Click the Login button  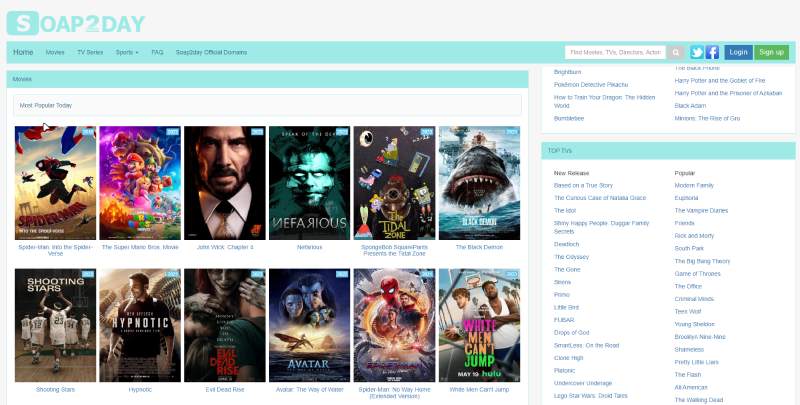738,52
